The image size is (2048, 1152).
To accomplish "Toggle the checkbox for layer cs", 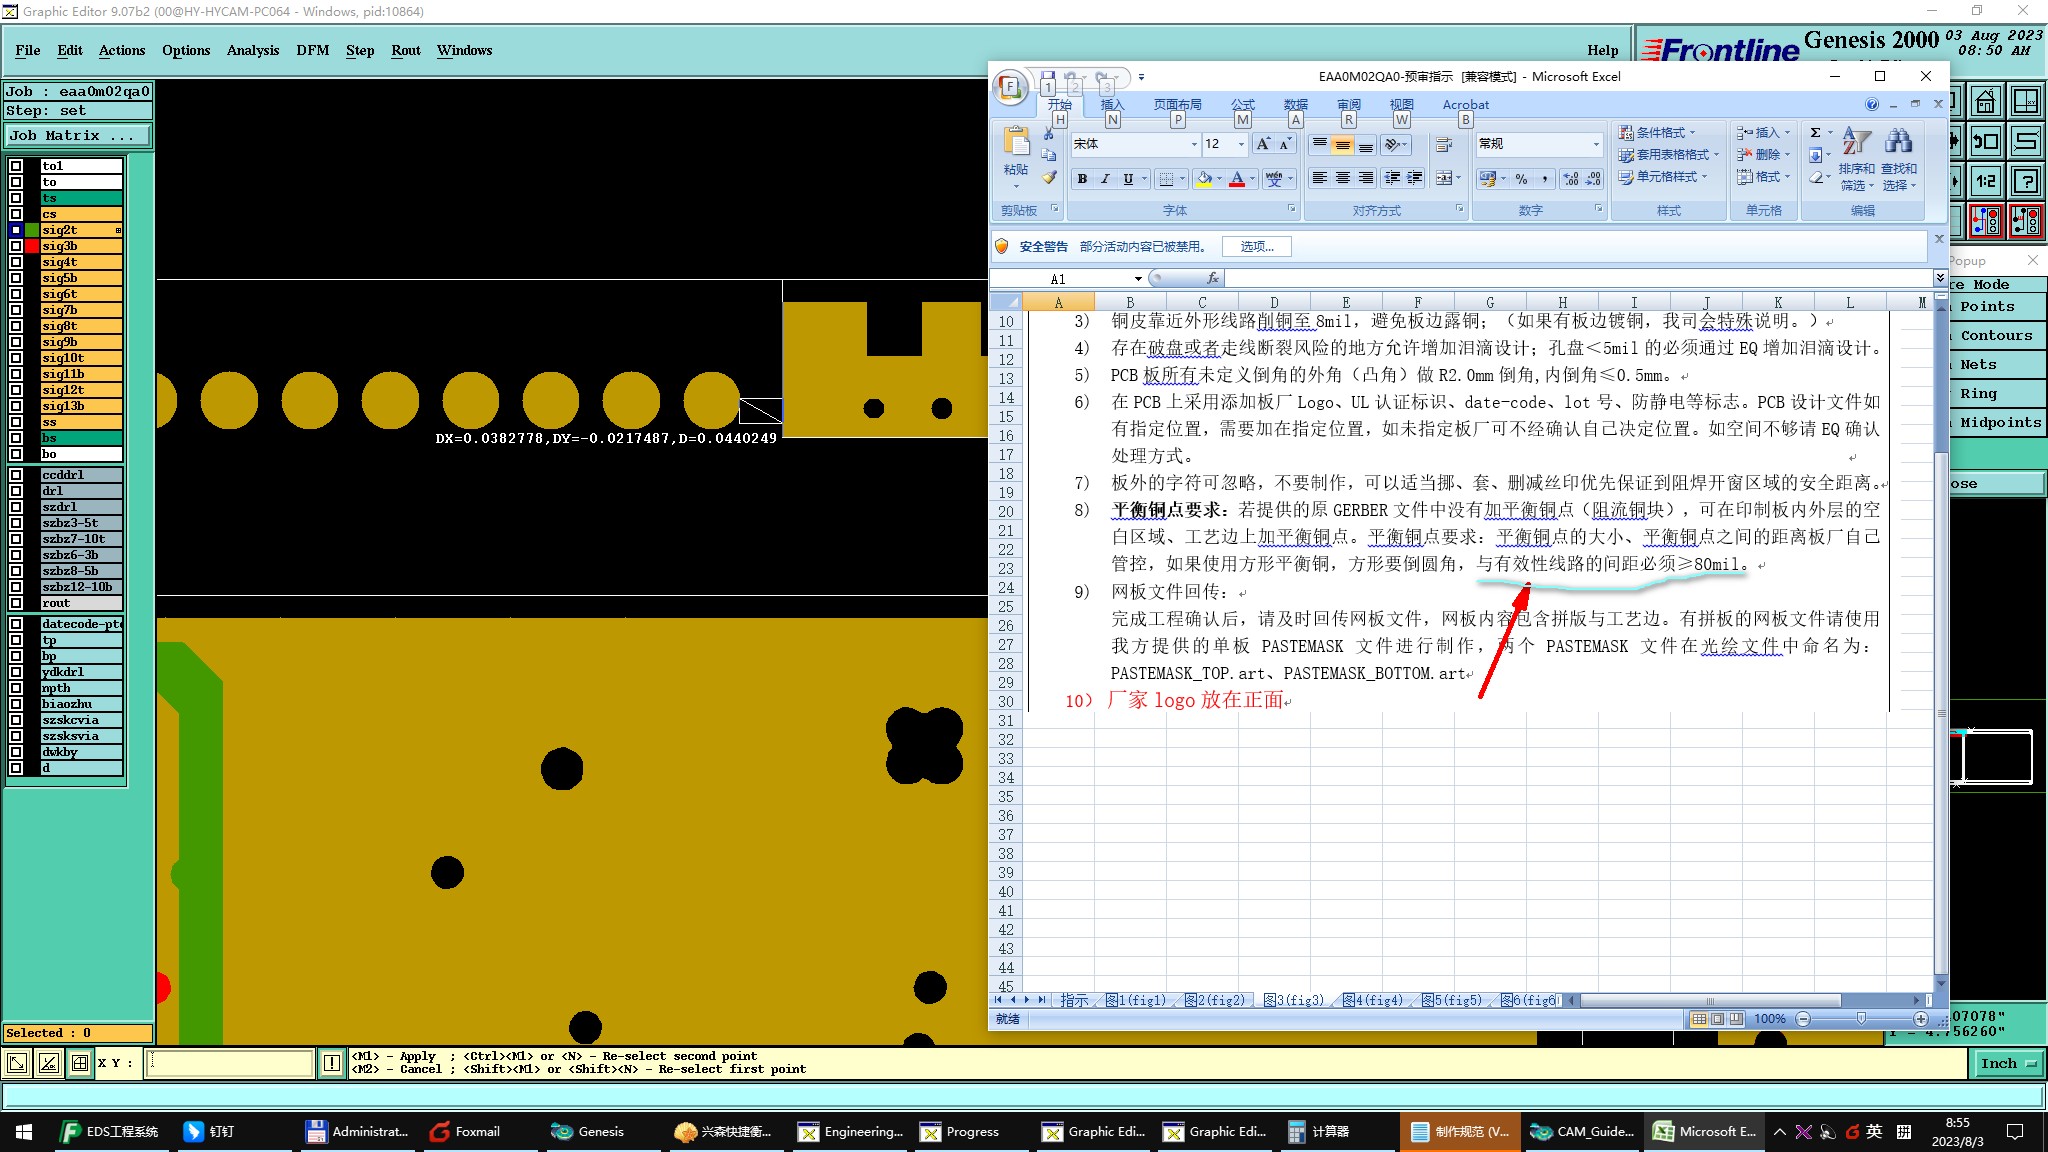I will pos(16,214).
